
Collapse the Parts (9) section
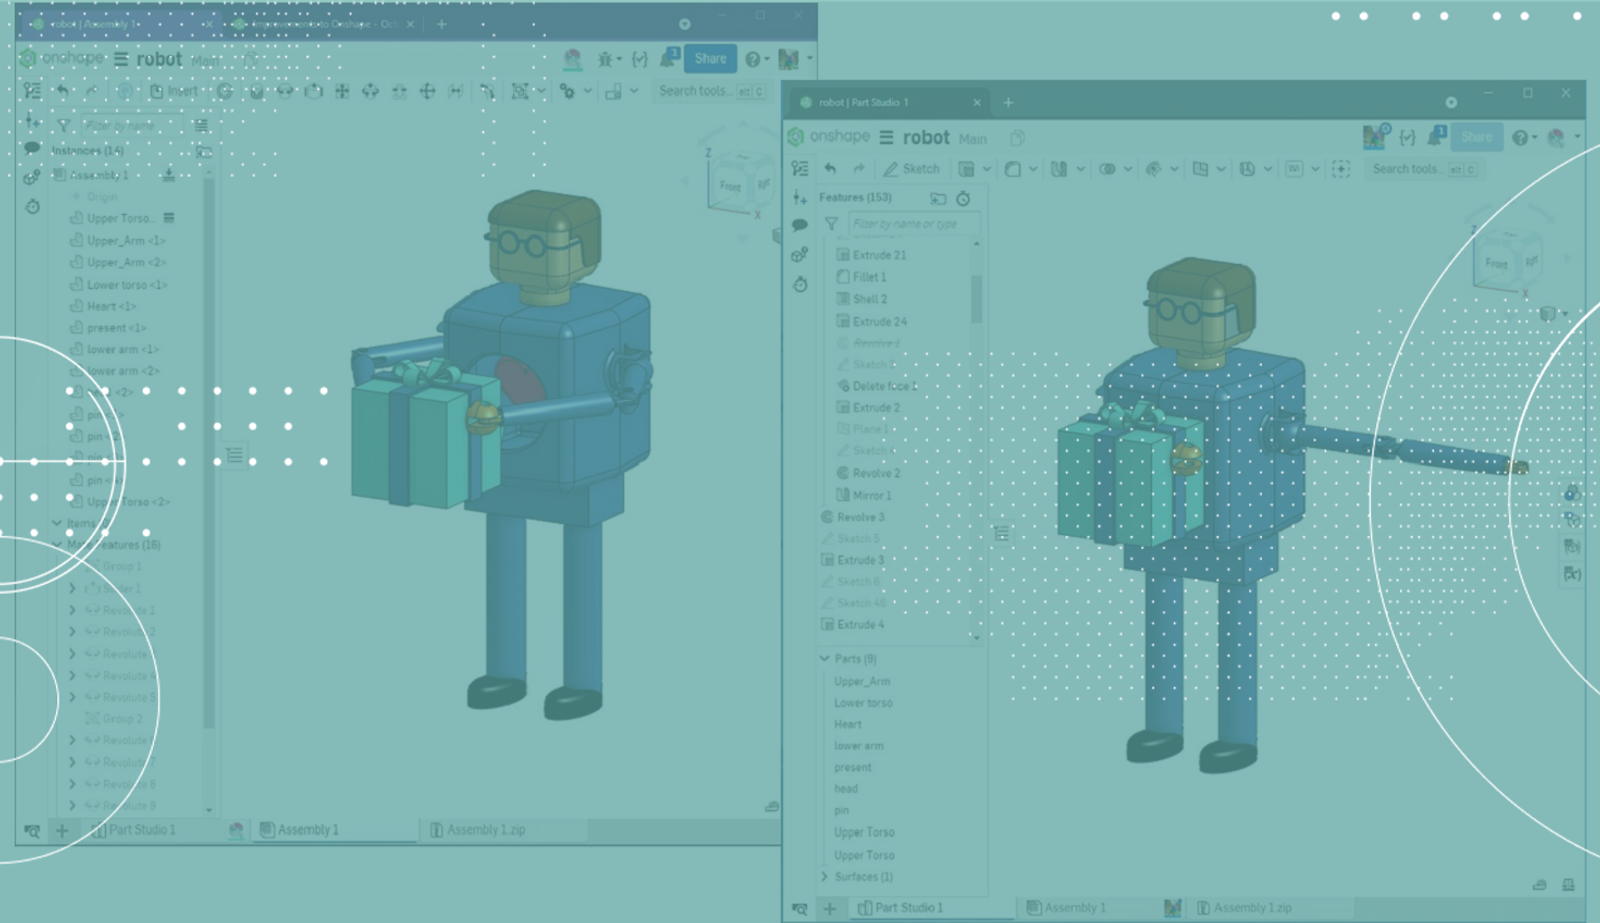point(825,659)
